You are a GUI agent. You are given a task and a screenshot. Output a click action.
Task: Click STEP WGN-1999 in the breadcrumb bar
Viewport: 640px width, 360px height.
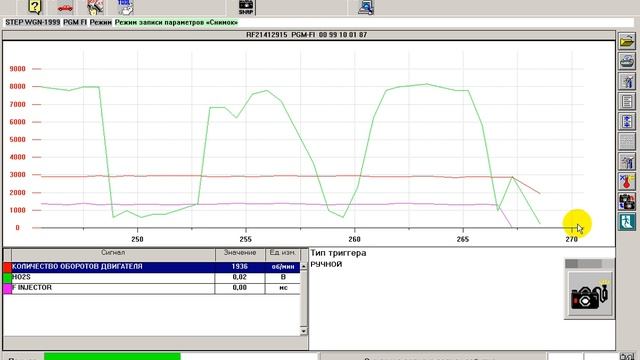pos(33,22)
